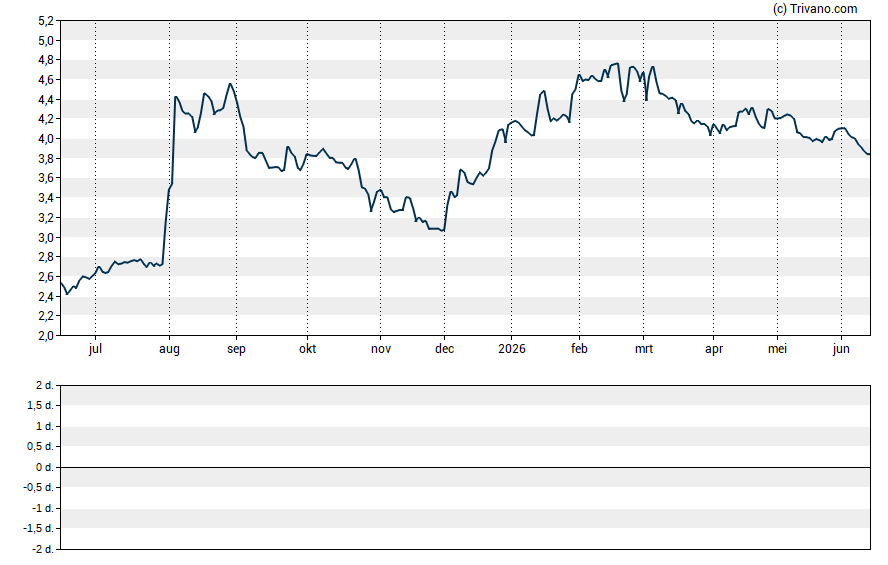888x565 pixels.
Task: Select the 'mei' axis label
Action: pyautogui.click(x=777, y=349)
